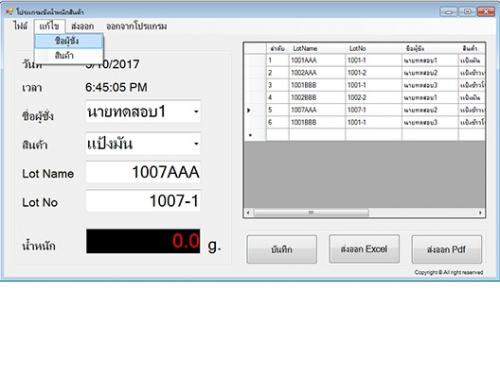This screenshot has height=376, width=500.
Task: Click LotNo cell 1002-2 in row 4
Action: point(374,97)
